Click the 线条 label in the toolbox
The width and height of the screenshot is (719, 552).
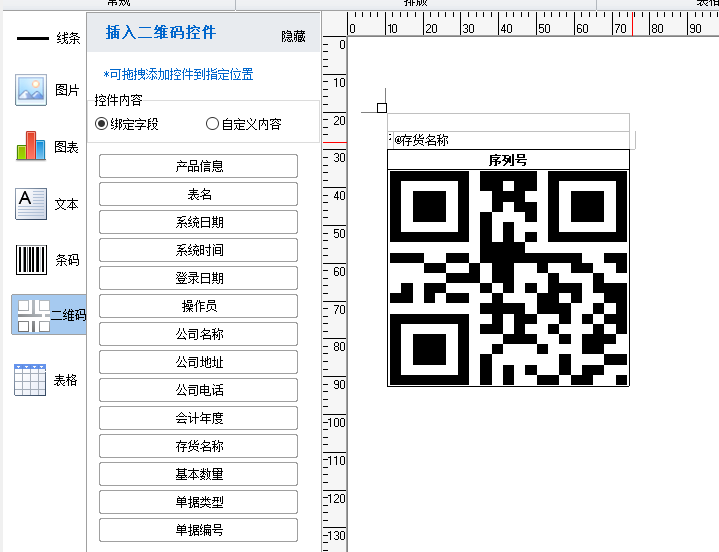pyautogui.click(x=68, y=38)
